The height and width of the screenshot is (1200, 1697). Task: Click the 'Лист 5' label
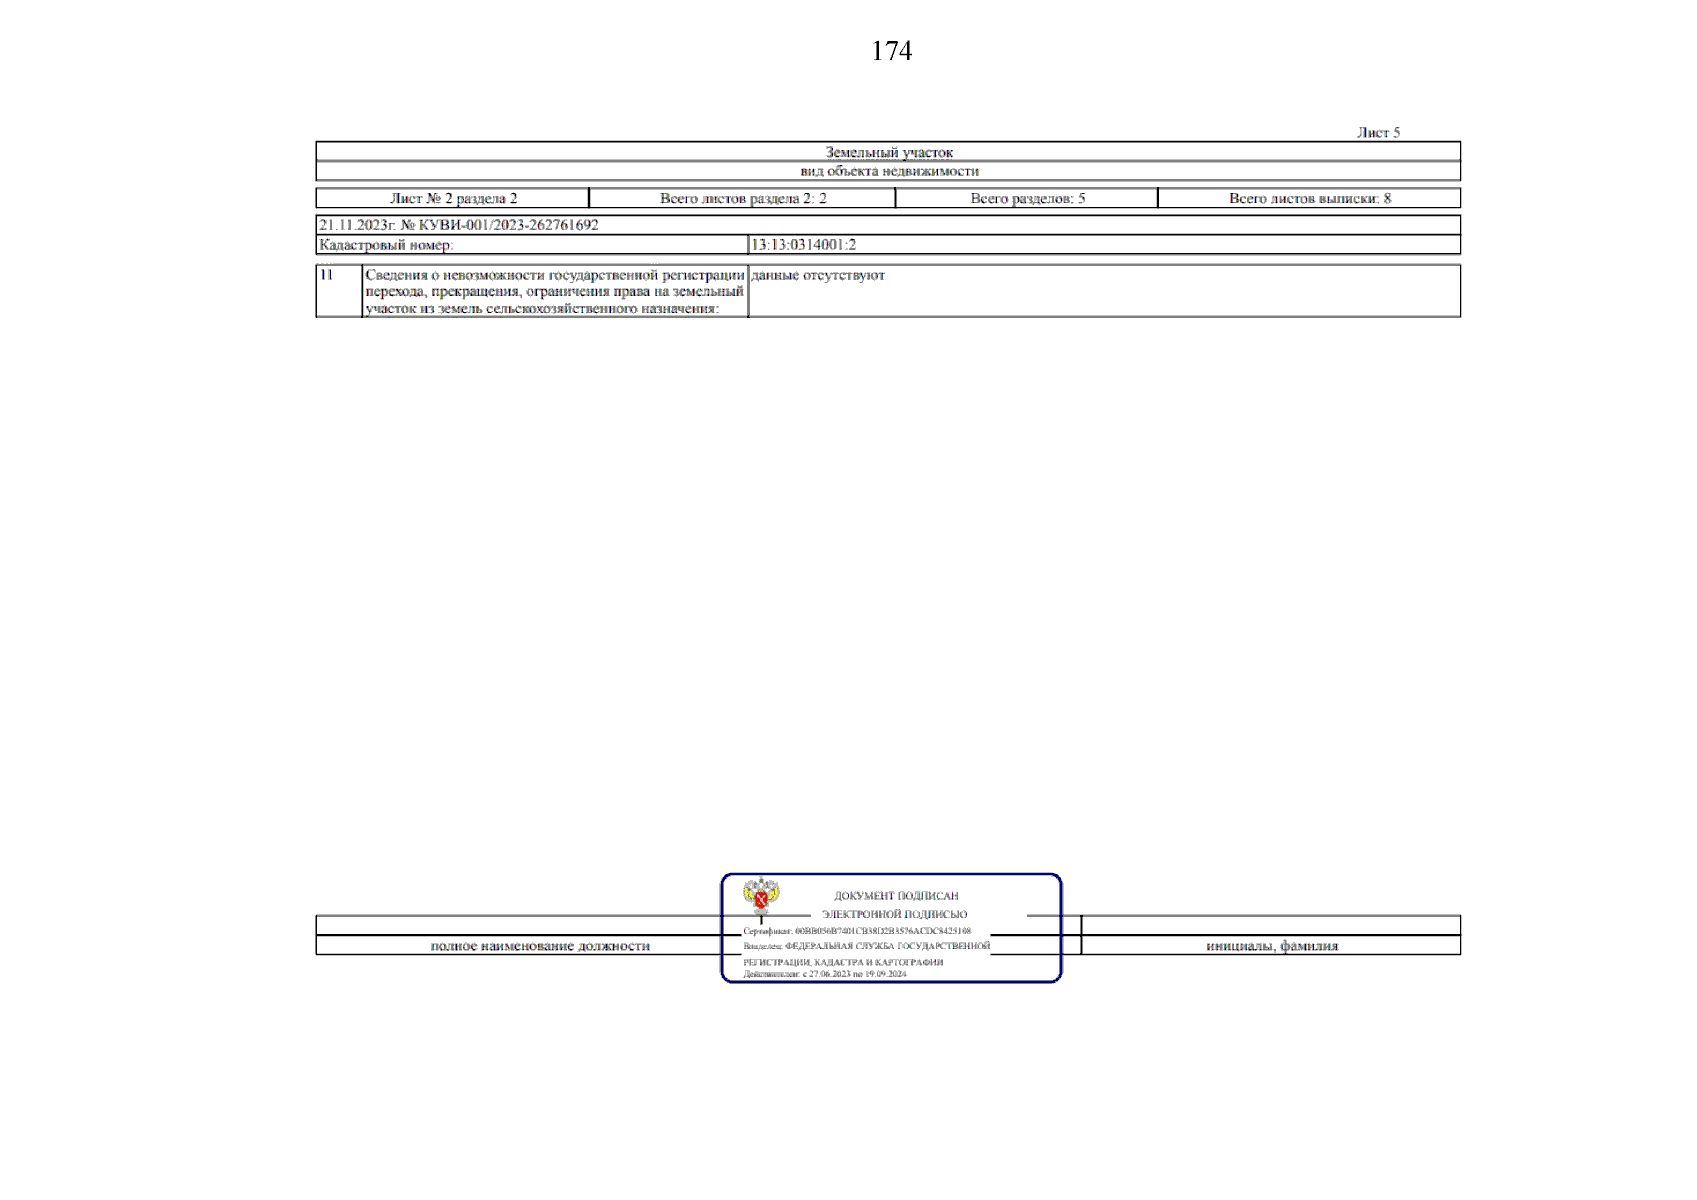click(1378, 132)
